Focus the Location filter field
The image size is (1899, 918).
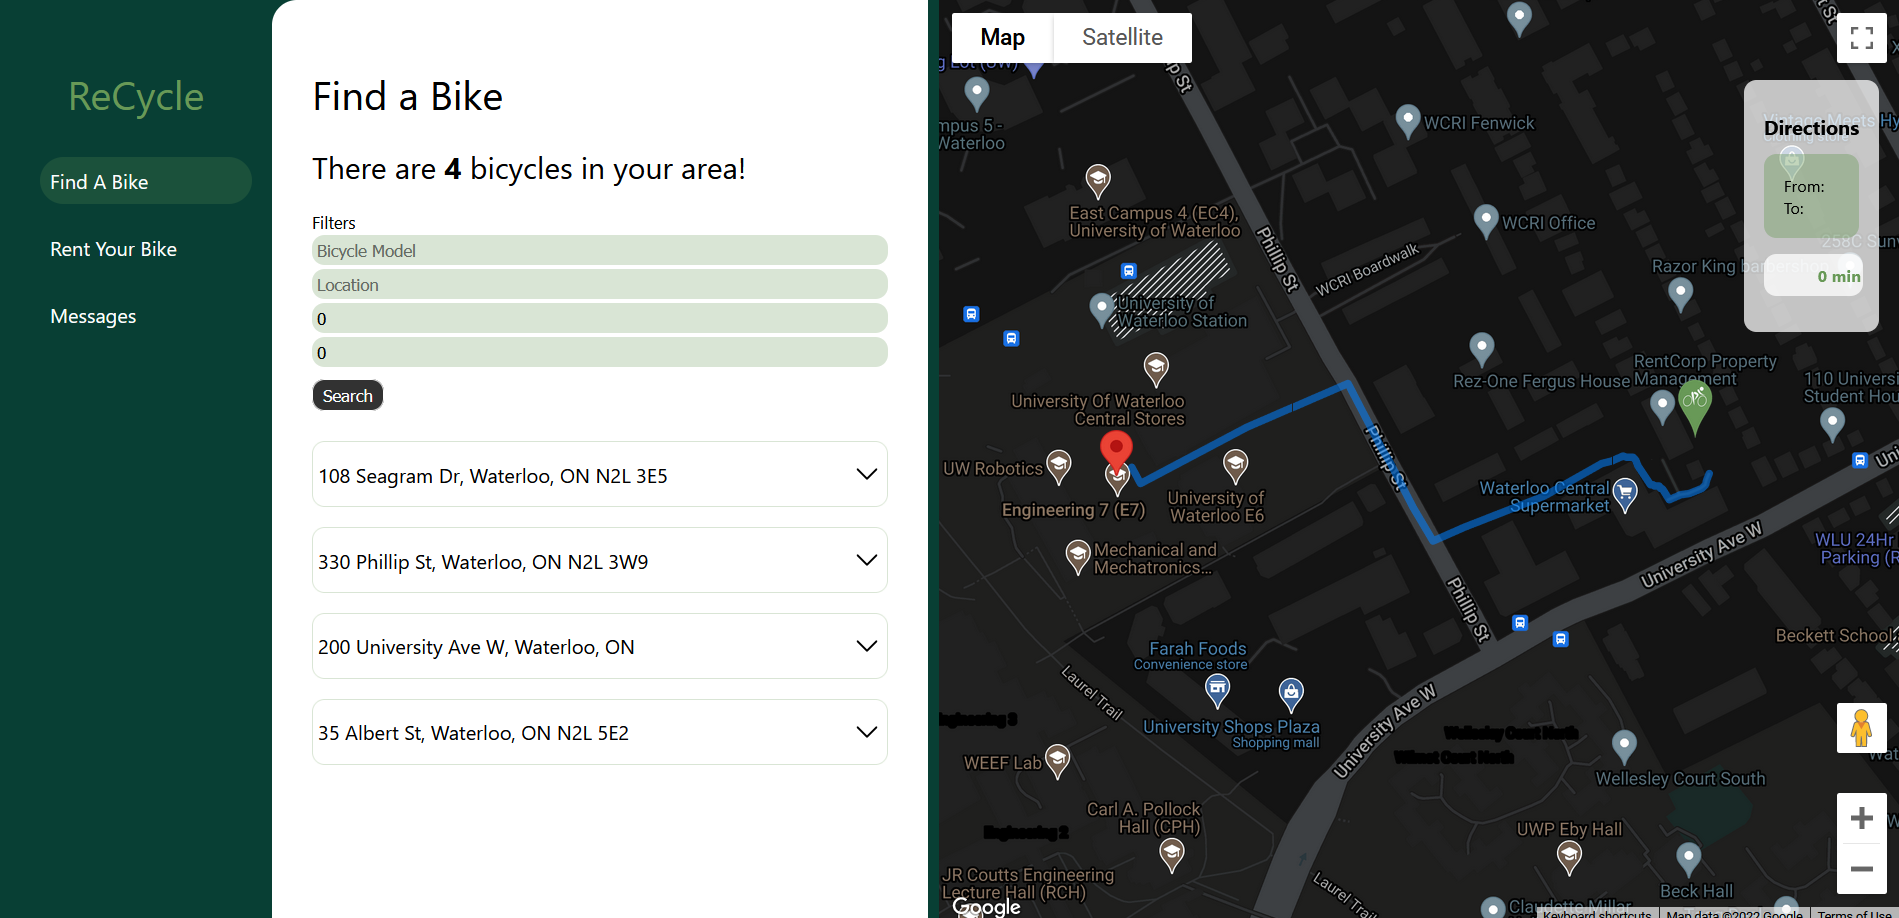(600, 284)
